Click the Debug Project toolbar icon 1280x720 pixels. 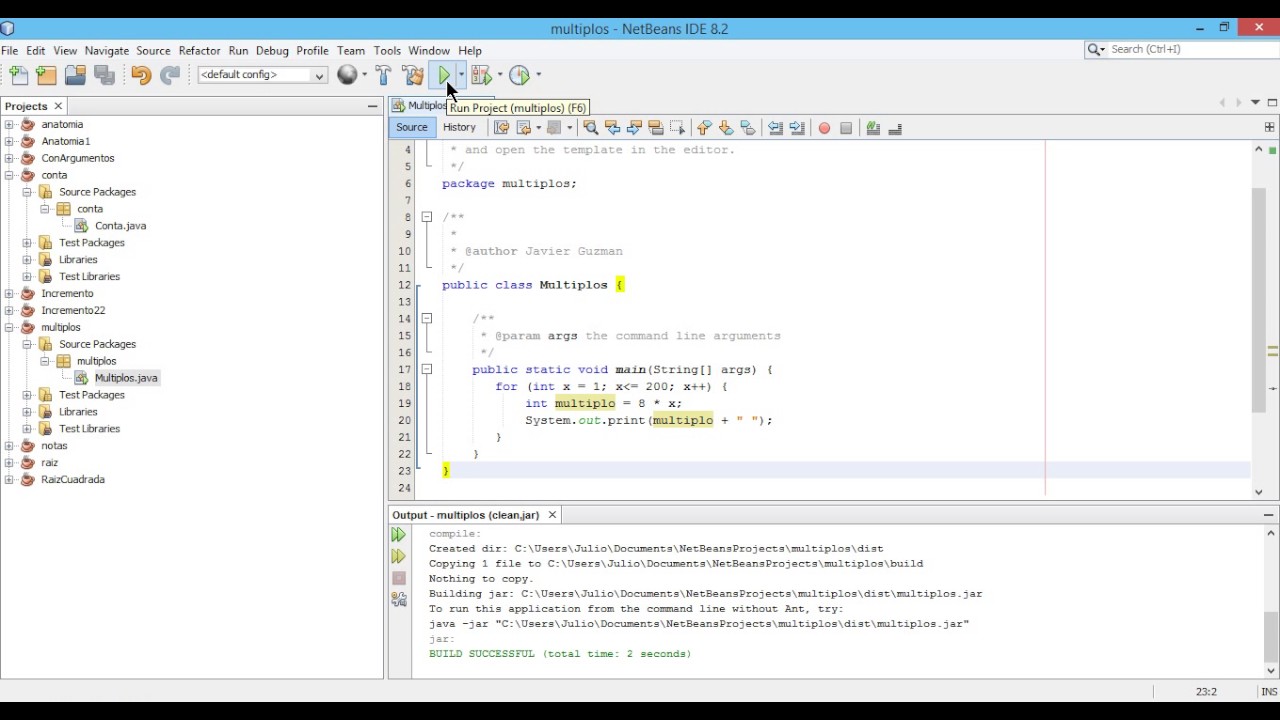click(481, 75)
